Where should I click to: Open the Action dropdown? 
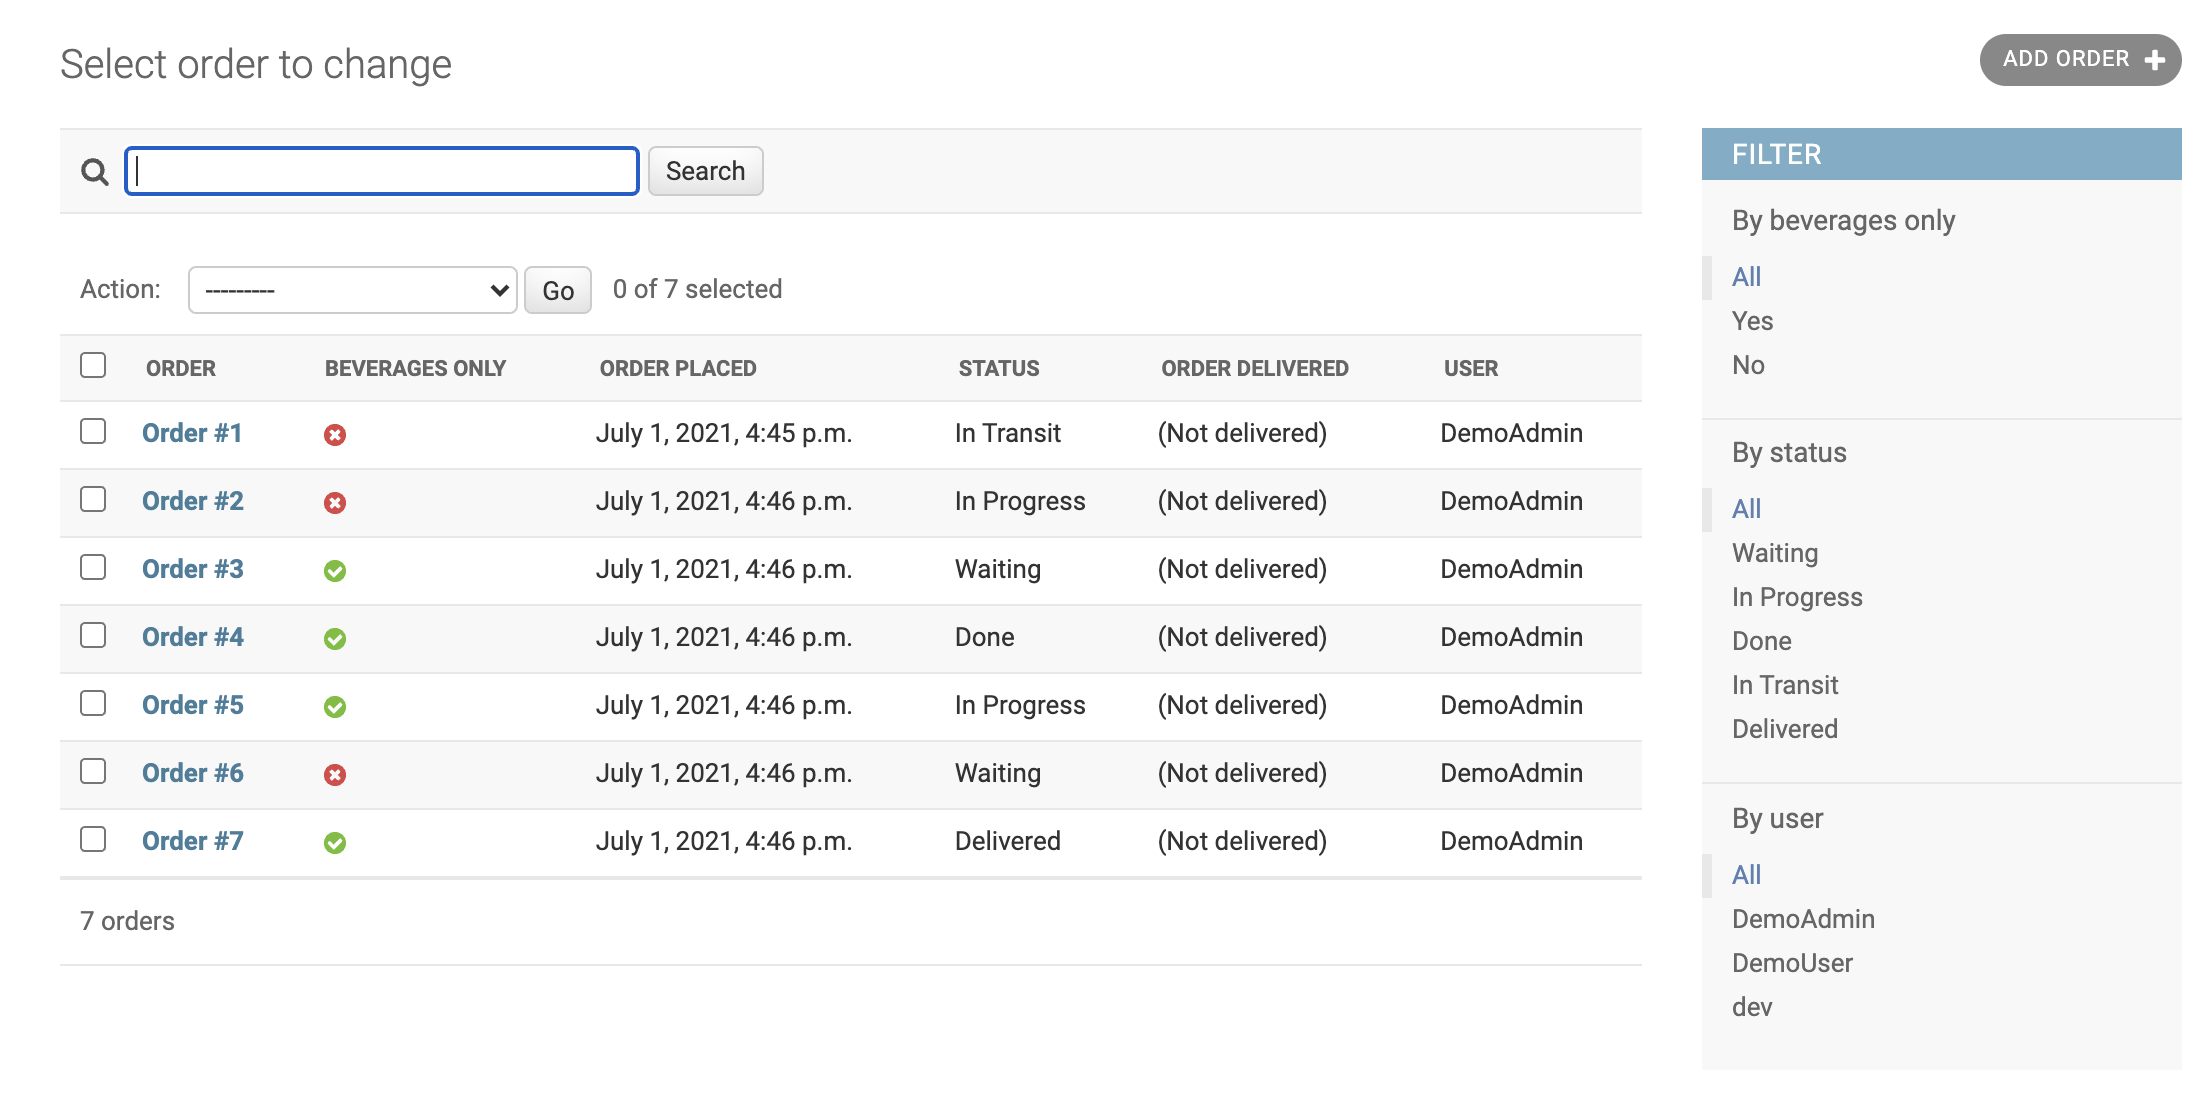click(x=353, y=290)
